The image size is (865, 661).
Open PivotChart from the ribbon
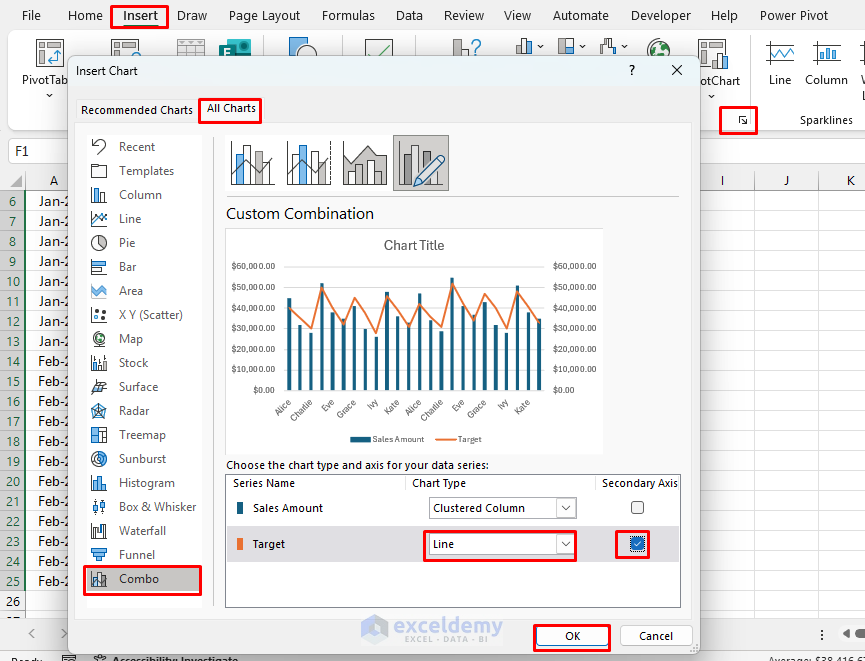click(713, 60)
